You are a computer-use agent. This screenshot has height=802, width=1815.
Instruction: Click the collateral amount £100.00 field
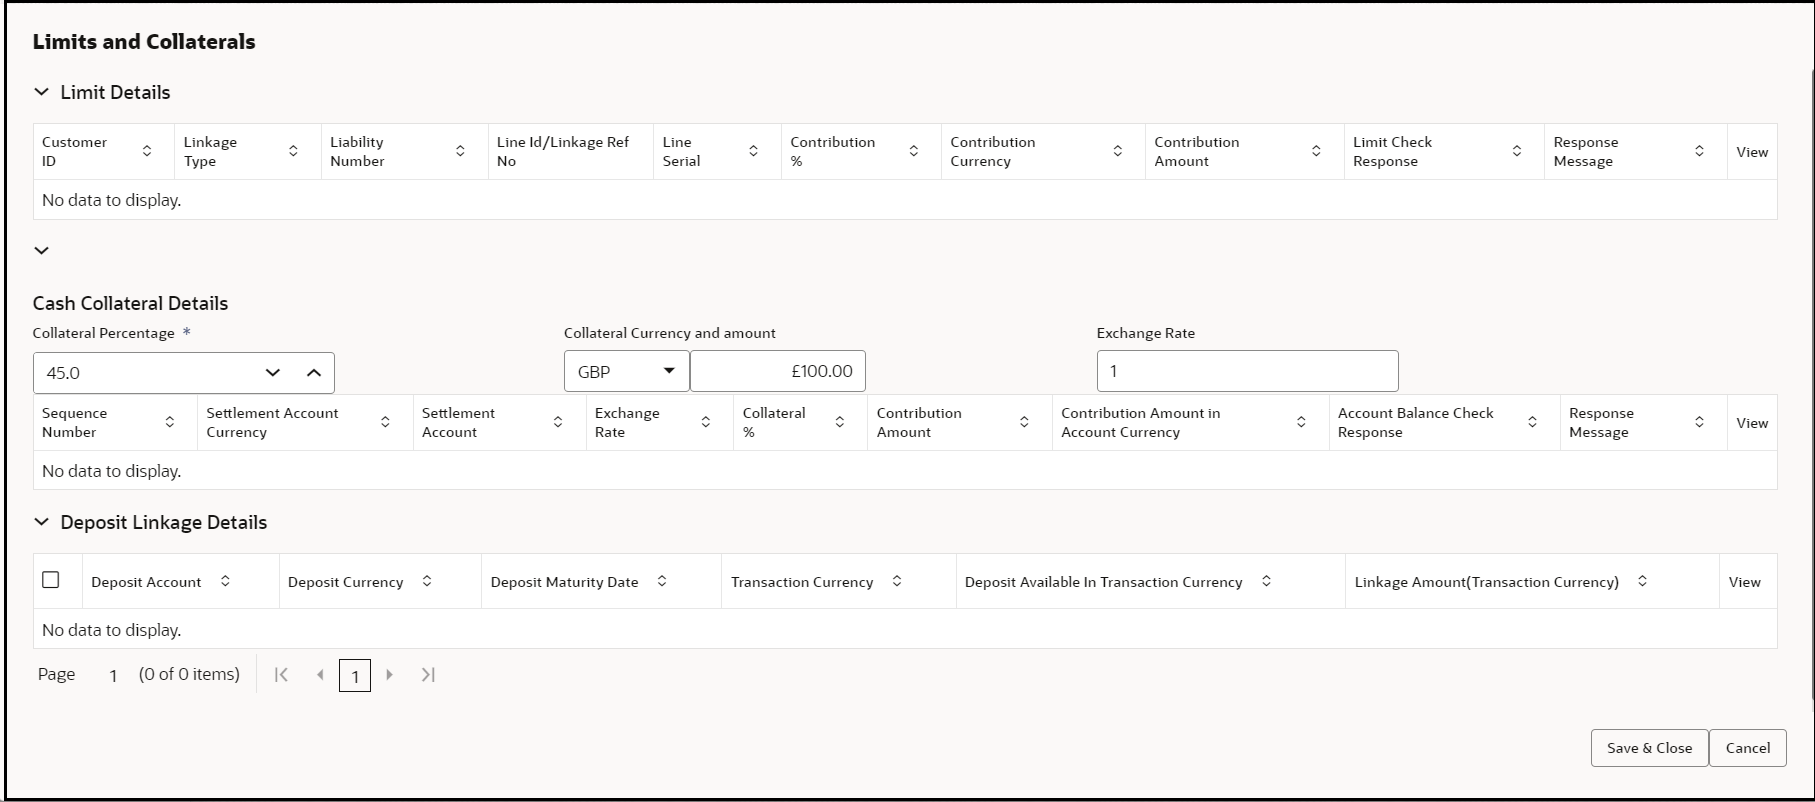point(778,372)
